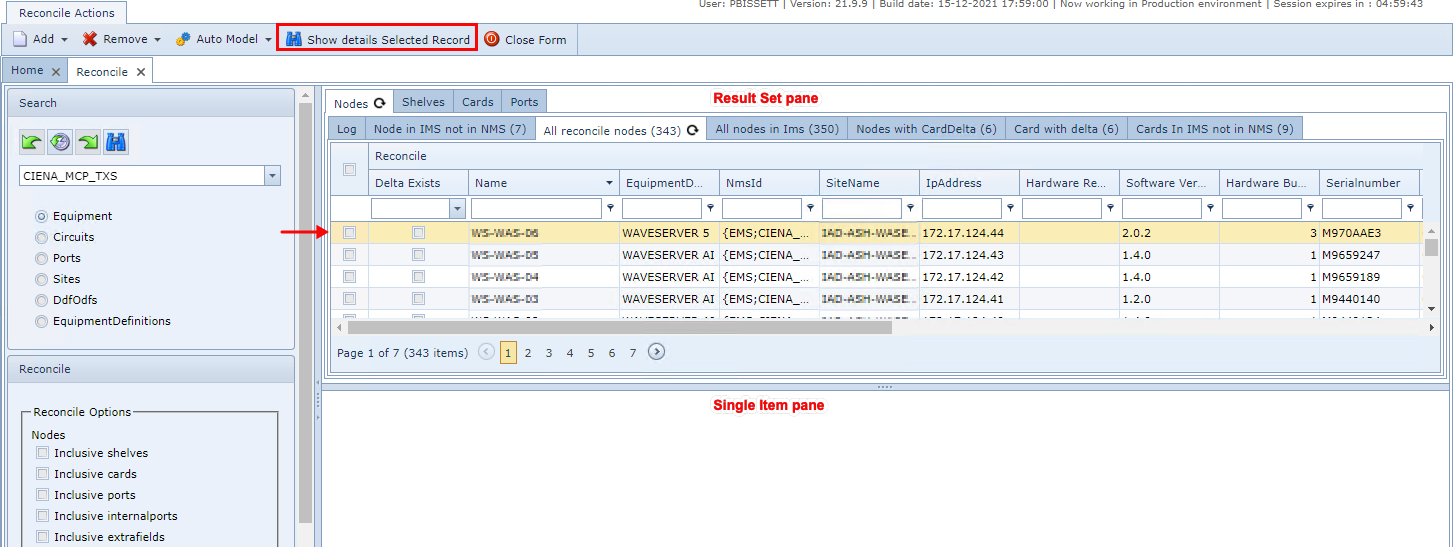
Task: Click the filter icon beside Name filter box
Action: click(x=610, y=208)
